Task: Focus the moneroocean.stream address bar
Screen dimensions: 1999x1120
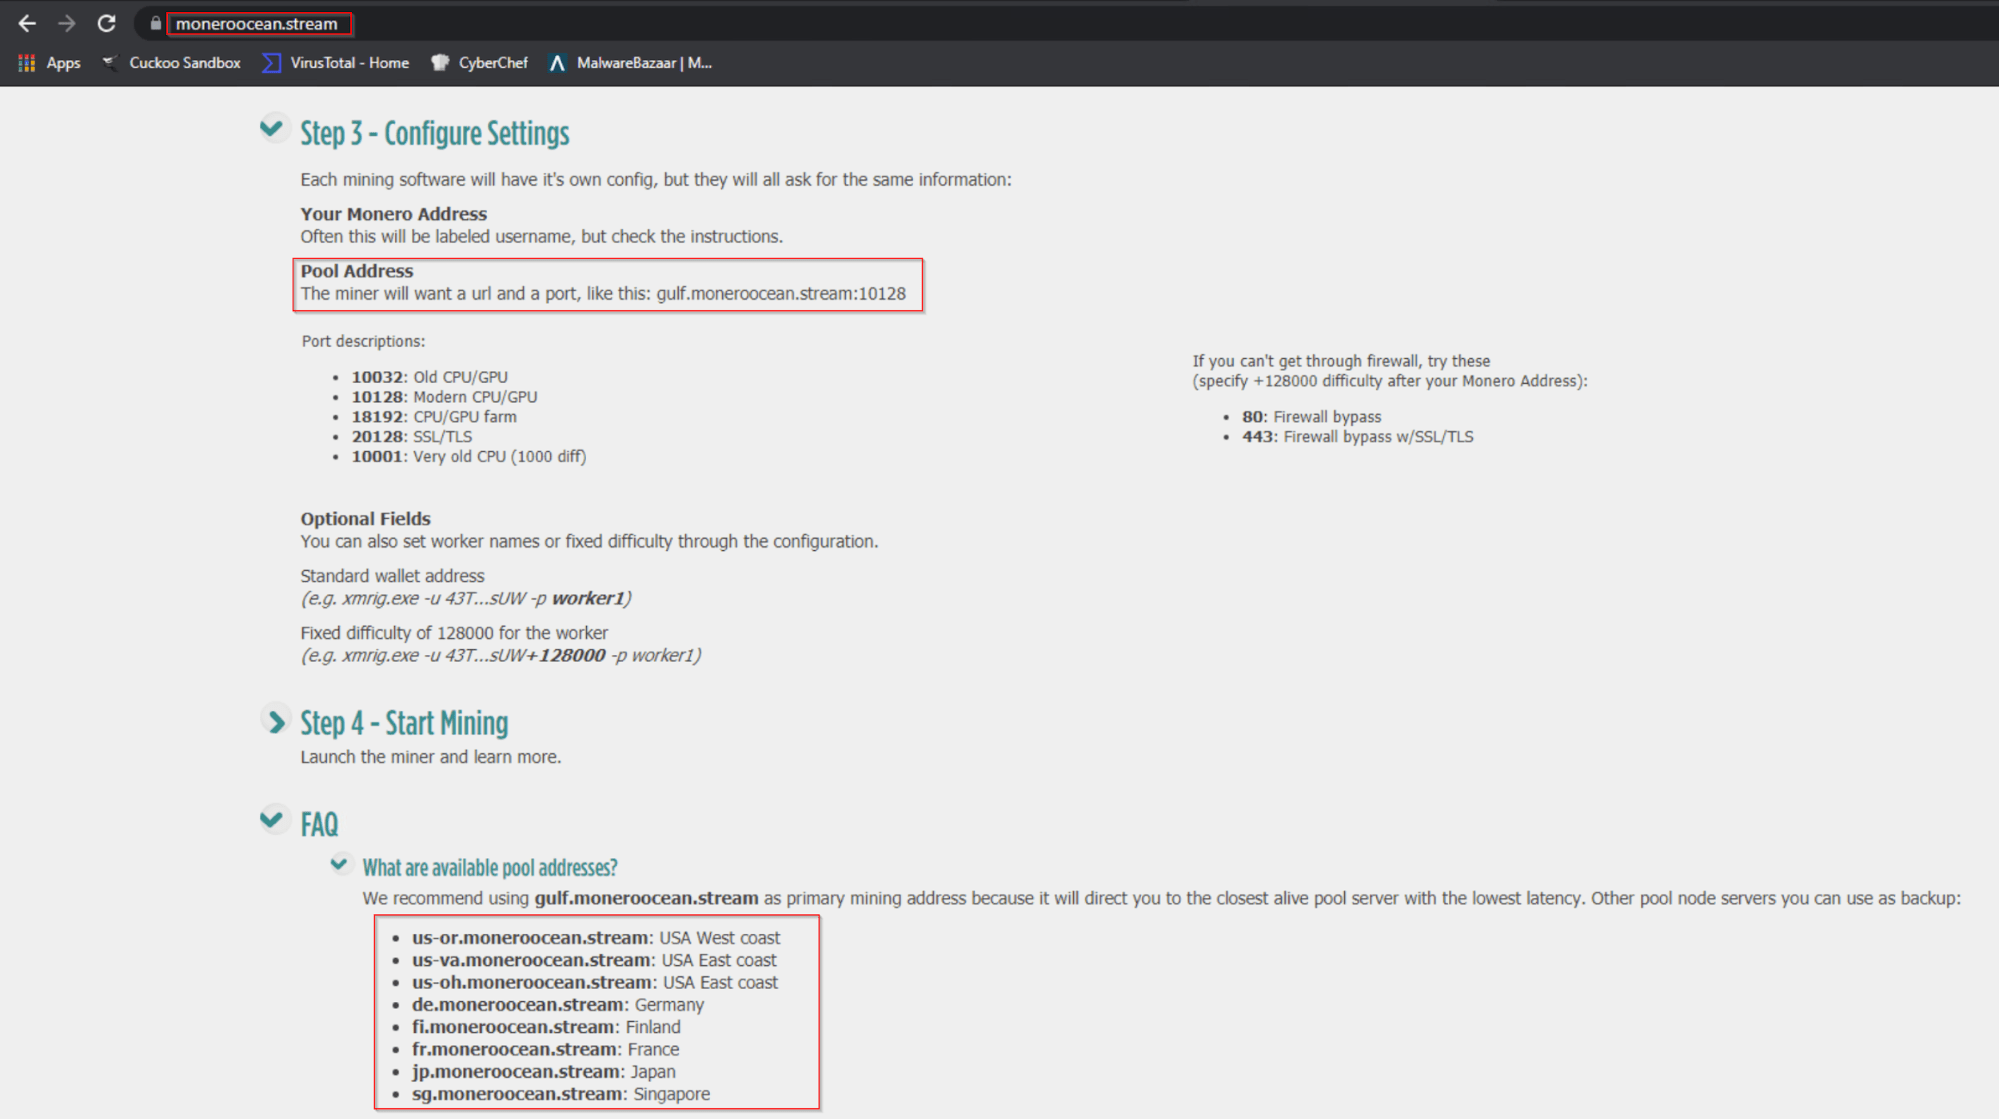Action: (257, 24)
